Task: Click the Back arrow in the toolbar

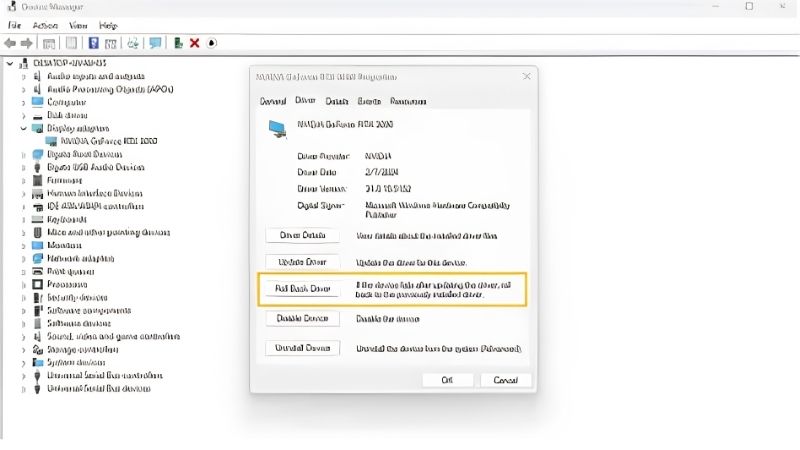Action: [x=10, y=43]
